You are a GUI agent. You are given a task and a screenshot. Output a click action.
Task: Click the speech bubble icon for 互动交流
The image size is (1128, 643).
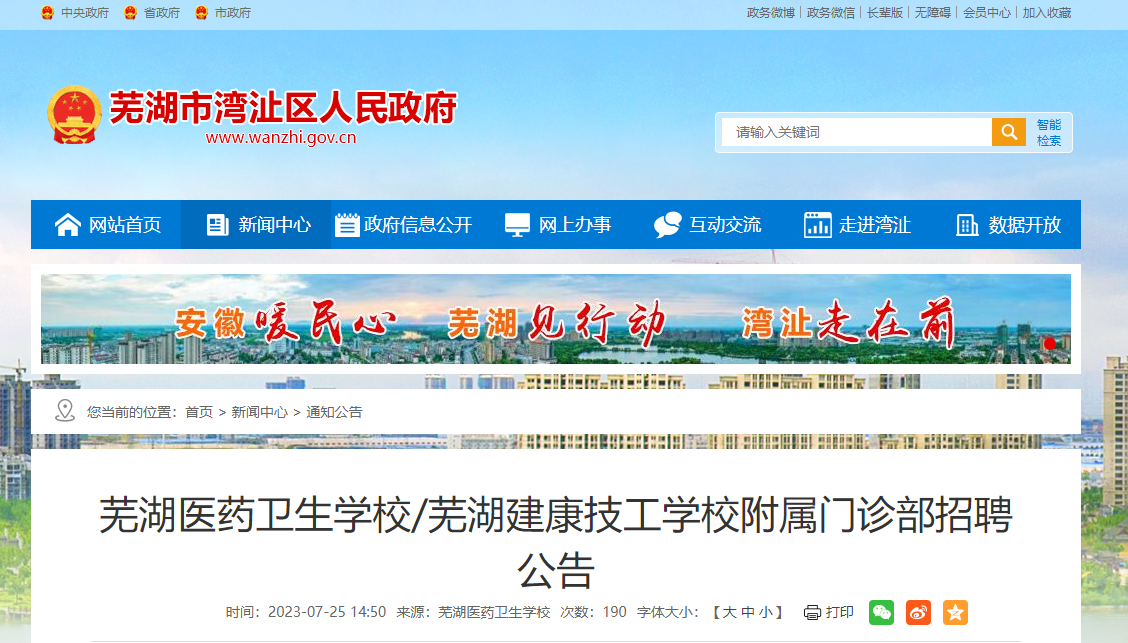tap(668, 225)
